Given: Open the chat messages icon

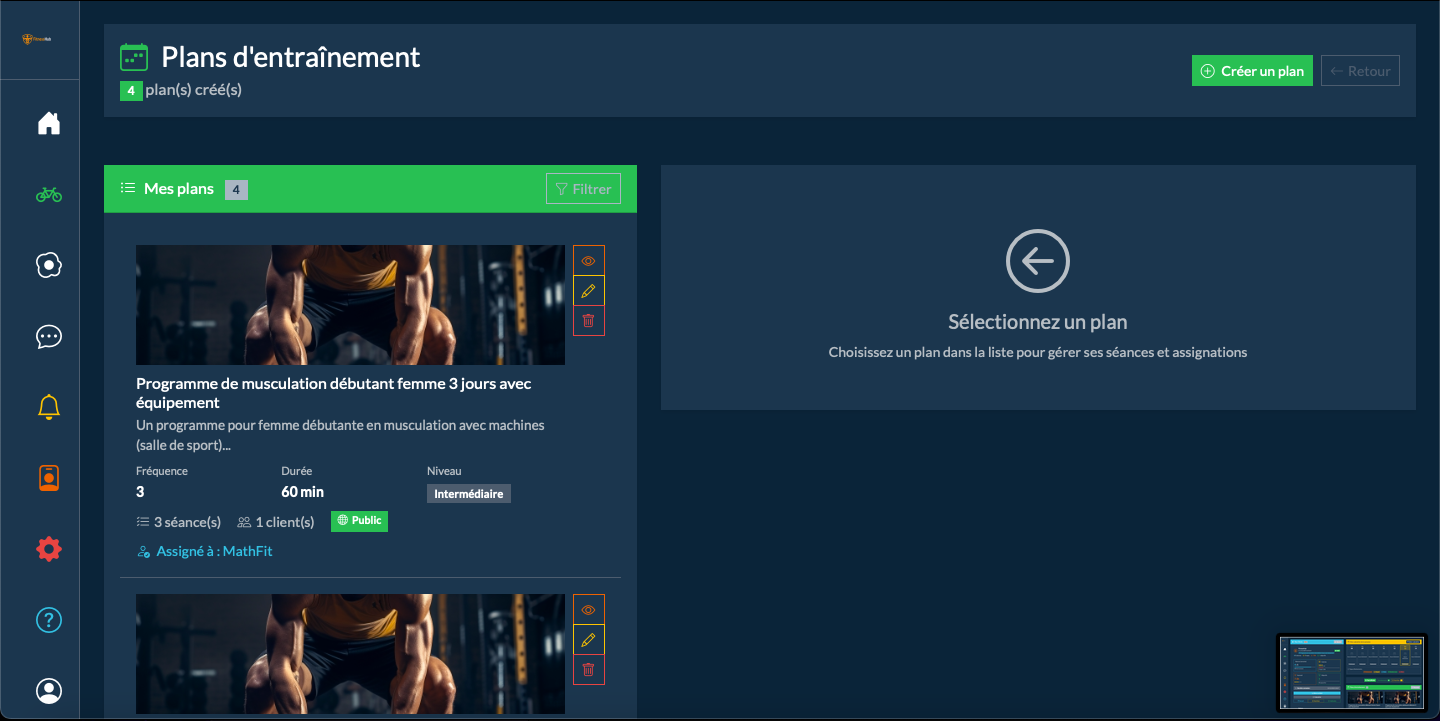Looking at the screenshot, I should coord(48,336).
